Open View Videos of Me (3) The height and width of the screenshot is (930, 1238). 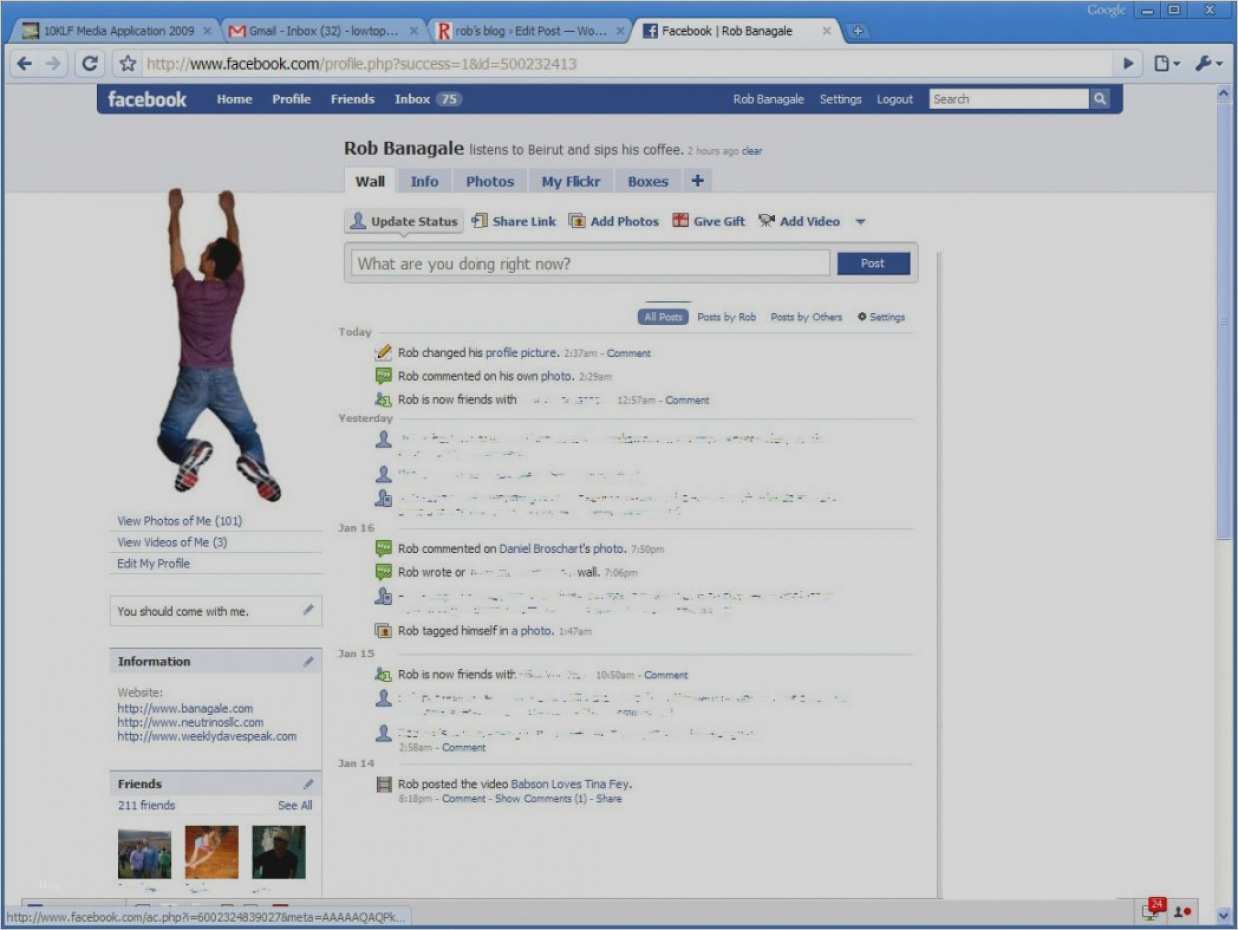coord(172,542)
